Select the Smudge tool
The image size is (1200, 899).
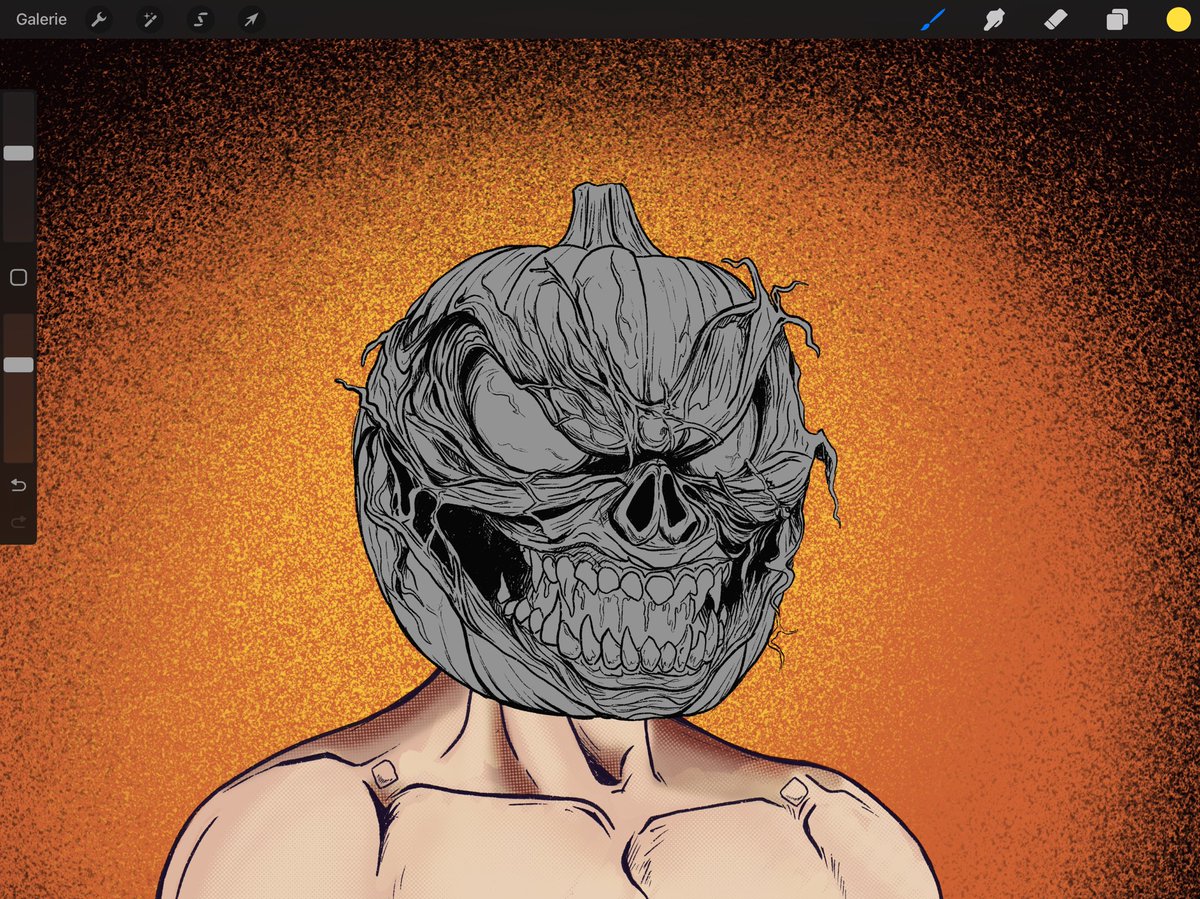(x=994, y=19)
